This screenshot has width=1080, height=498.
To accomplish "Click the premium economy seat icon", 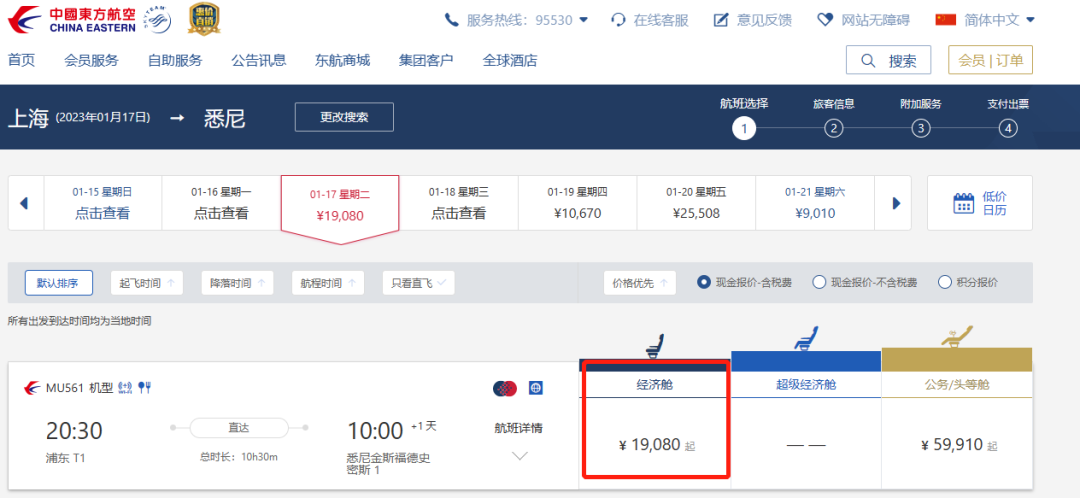I will 806,338.
